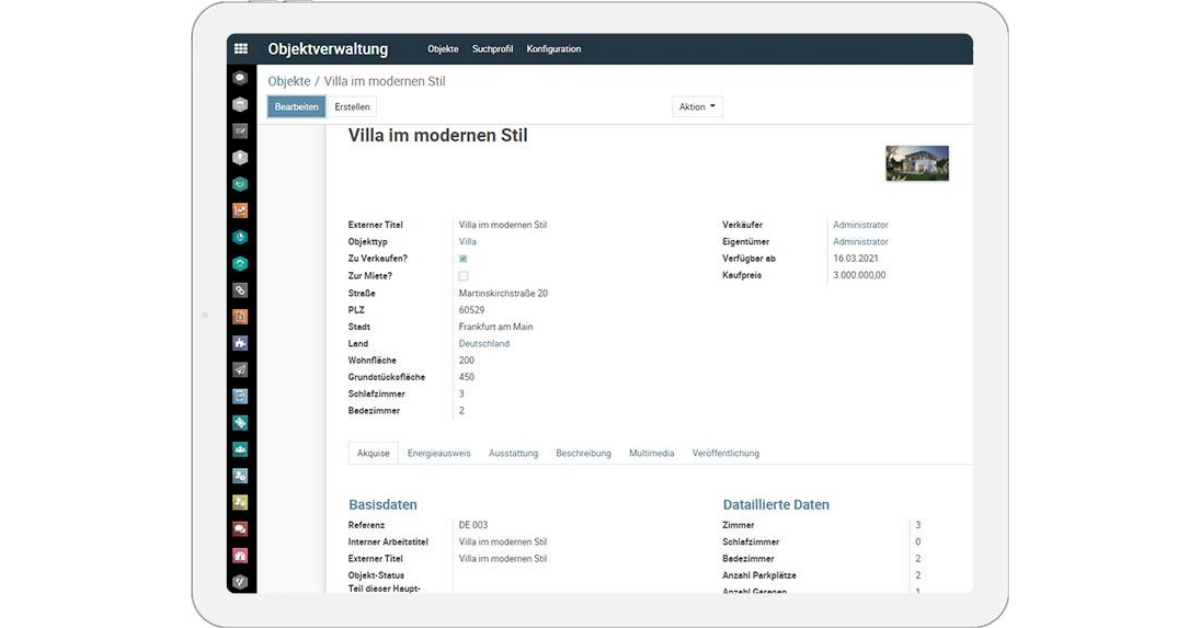Image resolution: width=1200 pixels, height=628 pixels.
Task: Open the orange app icon in the sidebar
Action: 238,212
